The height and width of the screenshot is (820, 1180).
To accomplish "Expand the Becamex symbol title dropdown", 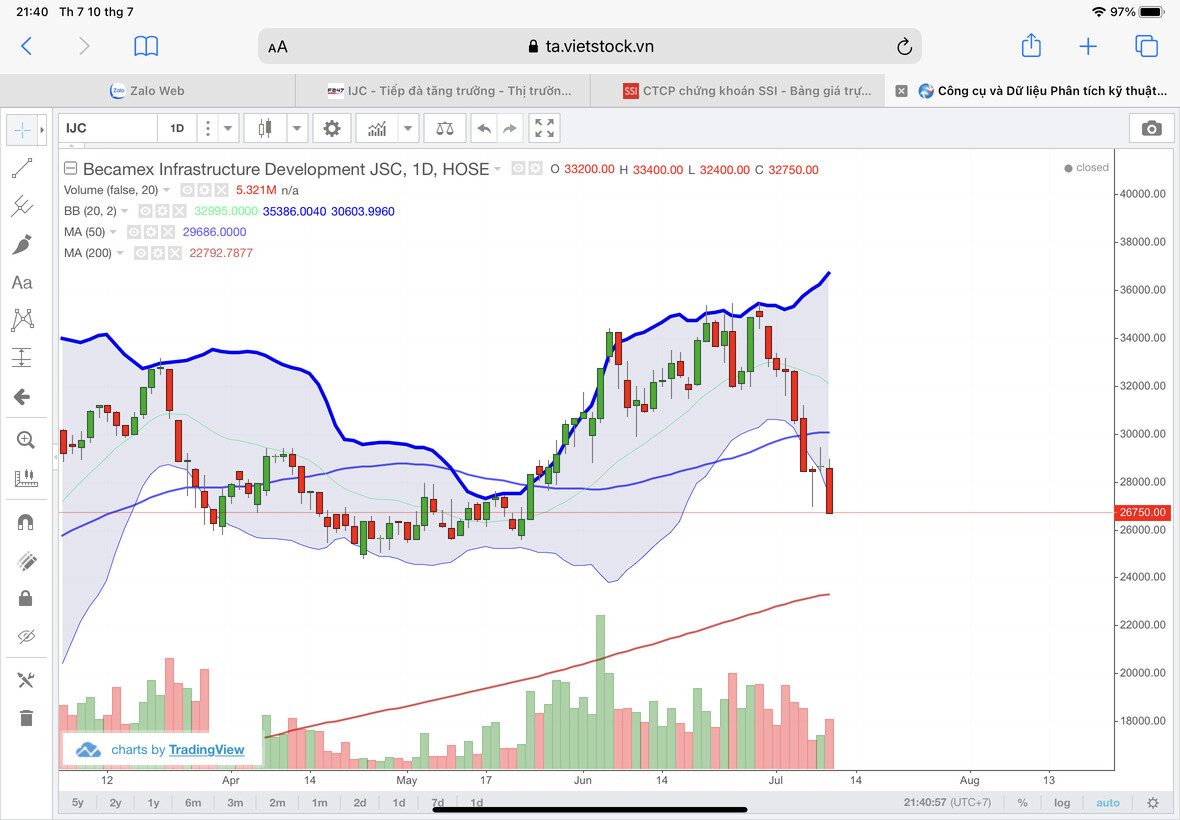I will click(x=497, y=169).
